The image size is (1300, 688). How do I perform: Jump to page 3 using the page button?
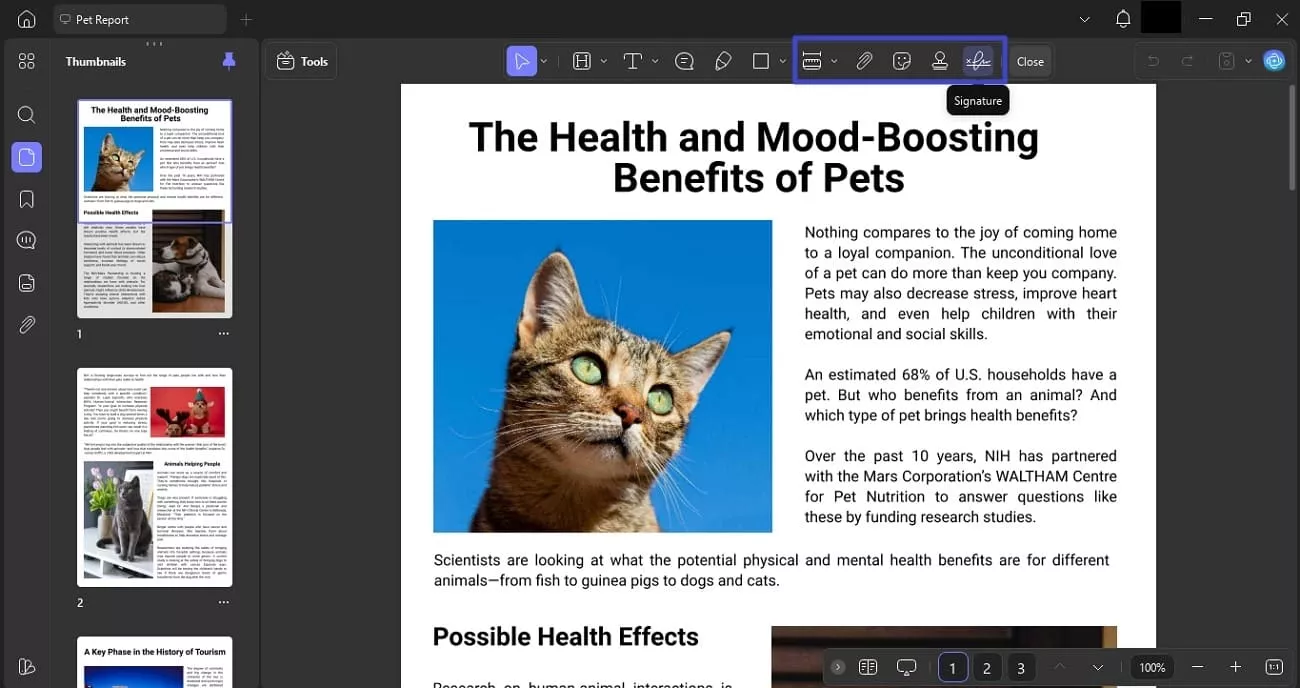pos(1021,666)
